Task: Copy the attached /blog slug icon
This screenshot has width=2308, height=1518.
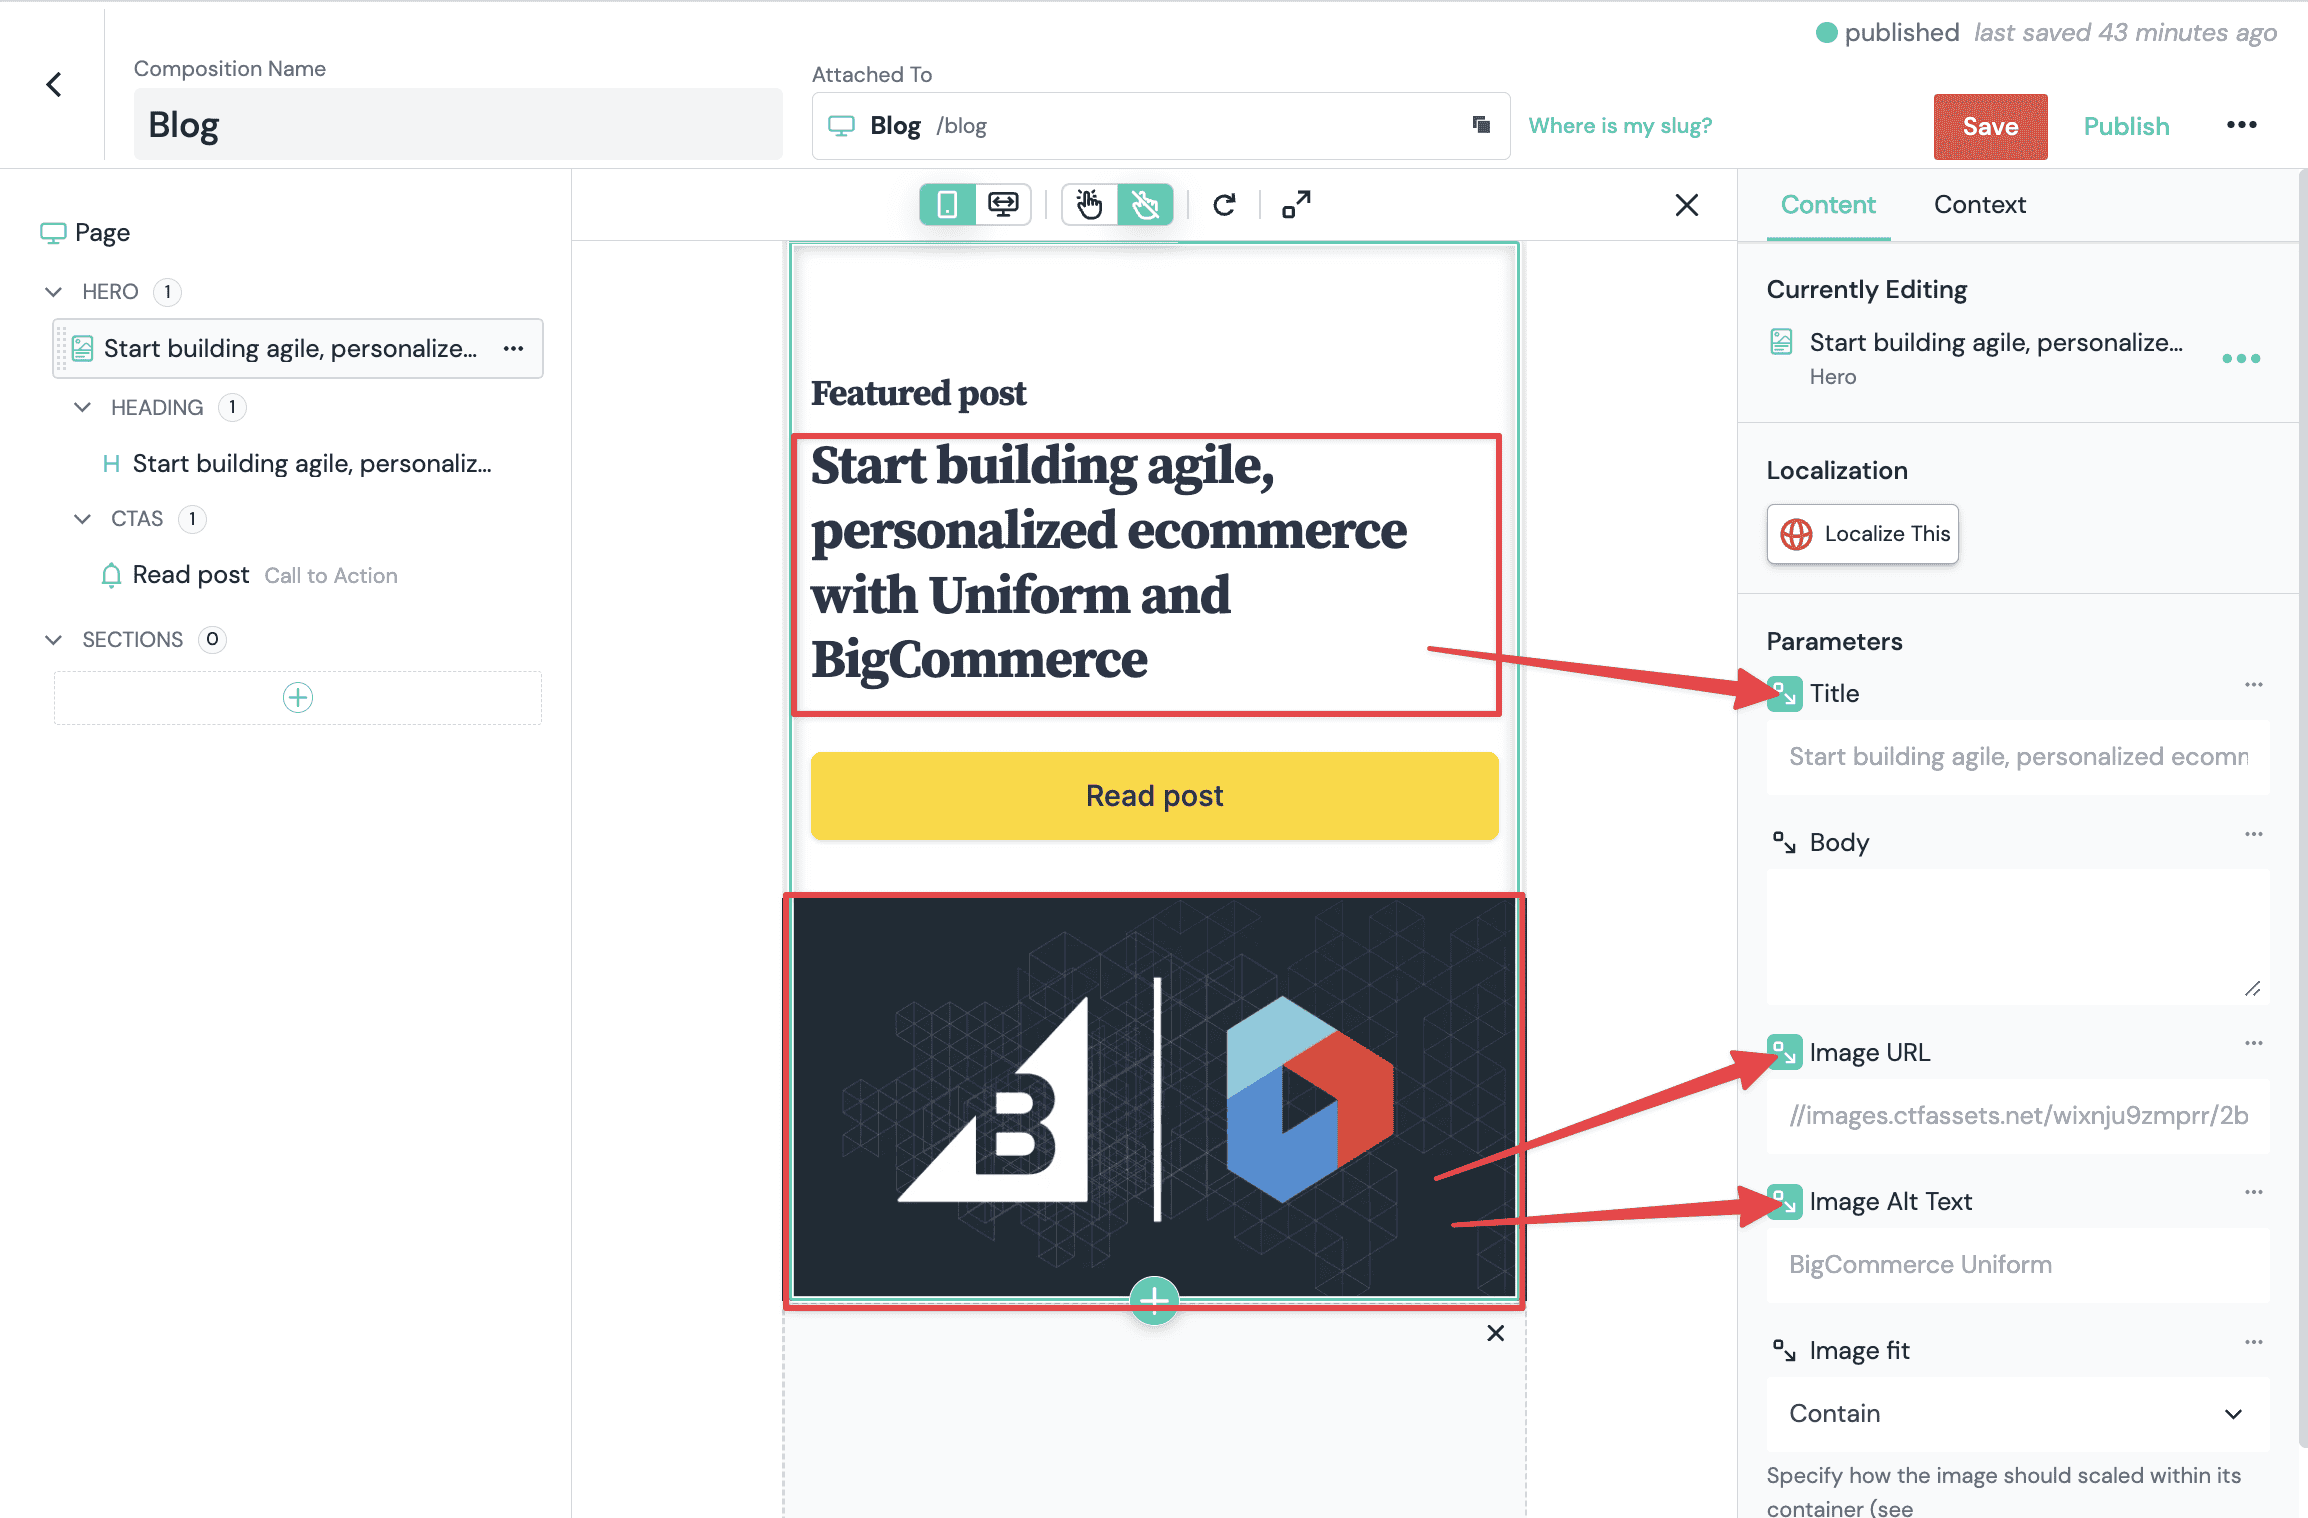Action: [1481, 125]
